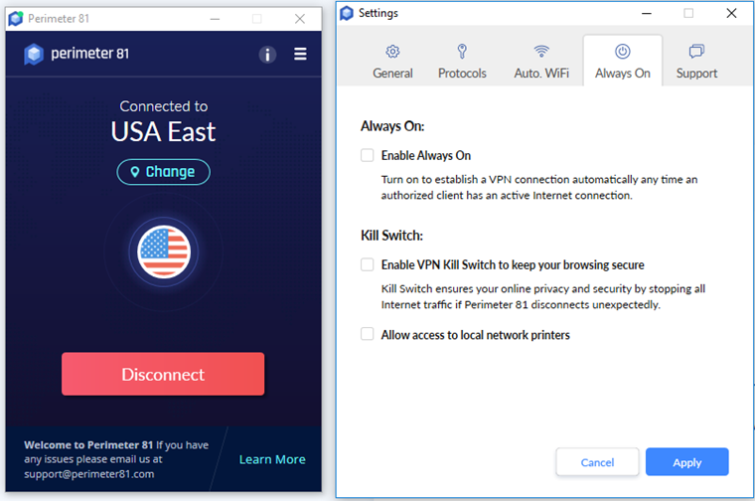
Task: Click the USA flag connection icon
Action: pyautogui.click(x=164, y=252)
